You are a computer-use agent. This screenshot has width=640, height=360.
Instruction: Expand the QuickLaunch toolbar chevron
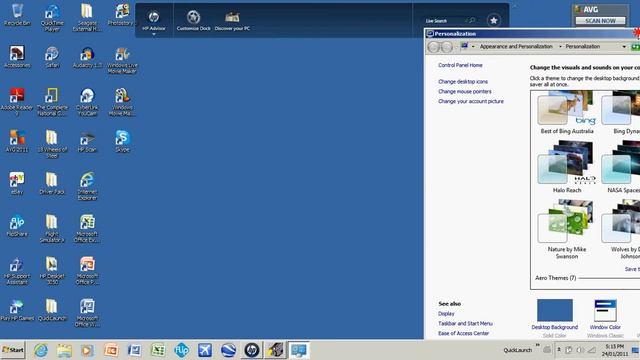[x=538, y=345]
